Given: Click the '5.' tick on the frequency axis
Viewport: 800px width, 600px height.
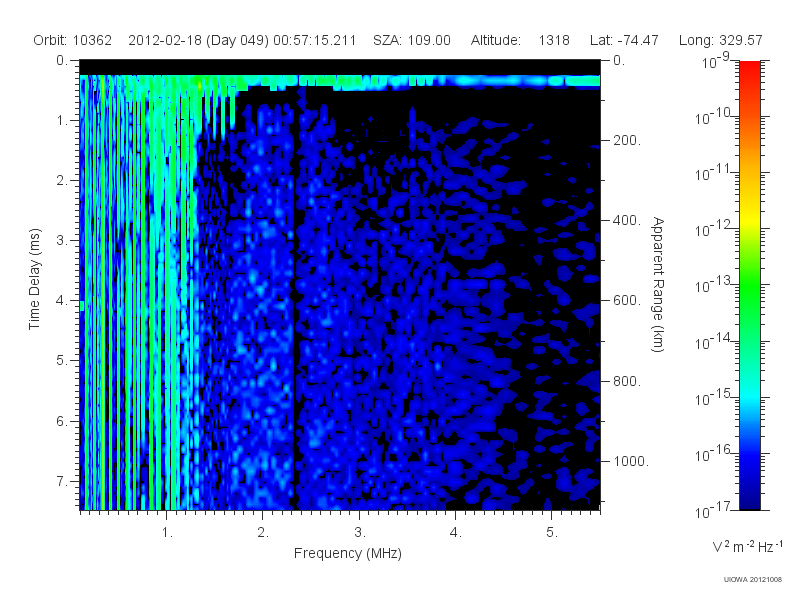Looking at the screenshot, I should [x=552, y=533].
